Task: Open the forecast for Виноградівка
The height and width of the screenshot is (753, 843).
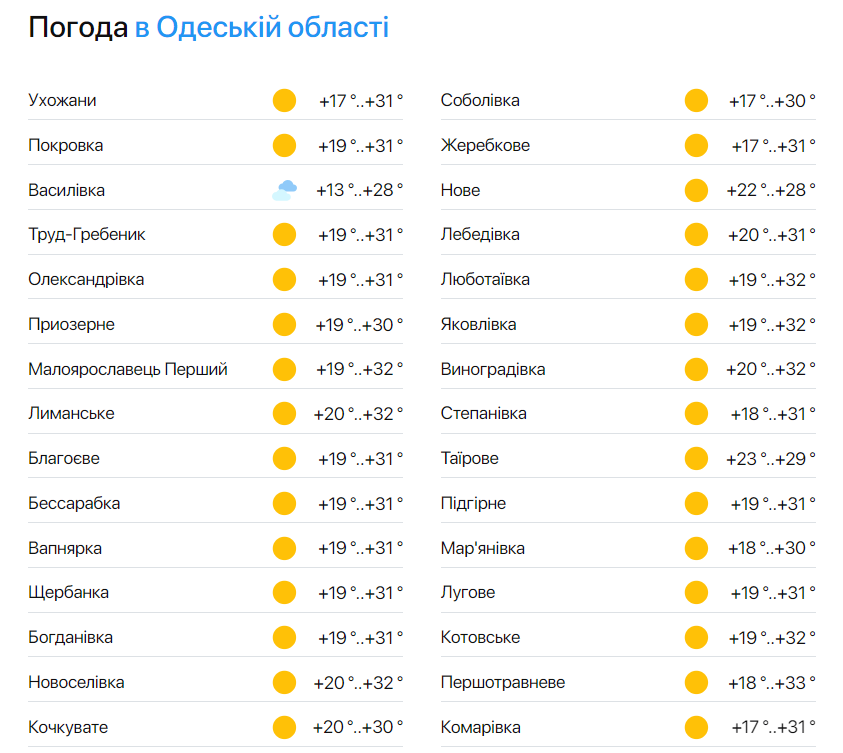Action: click(491, 368)
